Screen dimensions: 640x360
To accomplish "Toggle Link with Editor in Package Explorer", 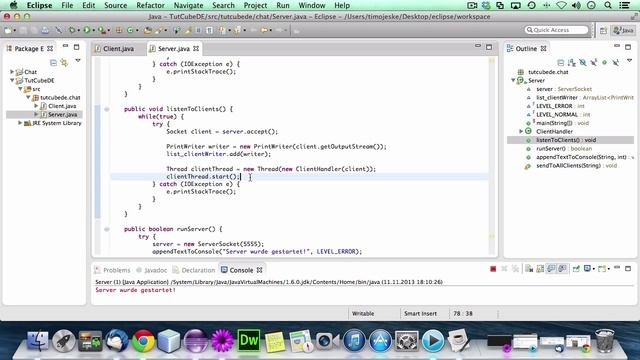I will tap(64, 62).
